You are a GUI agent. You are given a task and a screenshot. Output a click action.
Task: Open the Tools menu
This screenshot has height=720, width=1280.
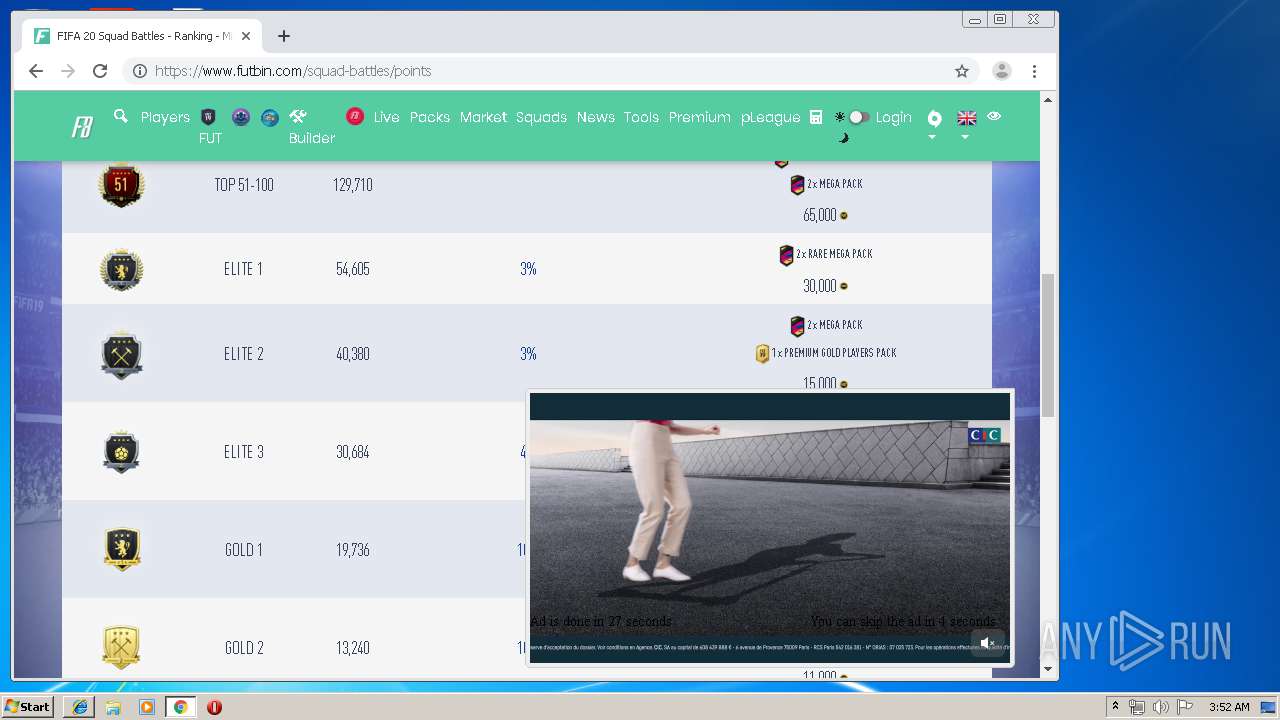641,117
